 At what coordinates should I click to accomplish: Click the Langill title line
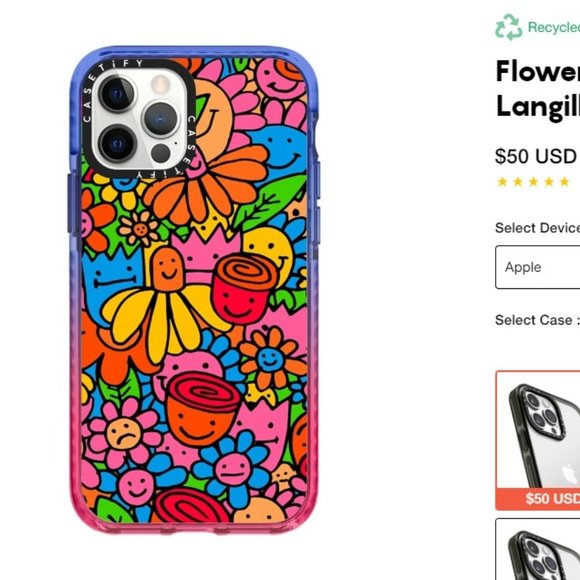click(x=538, y=107)
